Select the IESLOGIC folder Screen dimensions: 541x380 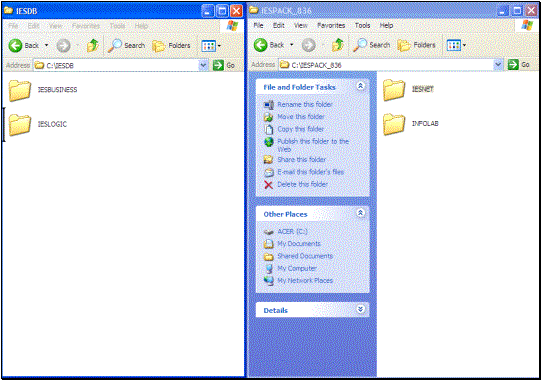click(x=38, y=124)
